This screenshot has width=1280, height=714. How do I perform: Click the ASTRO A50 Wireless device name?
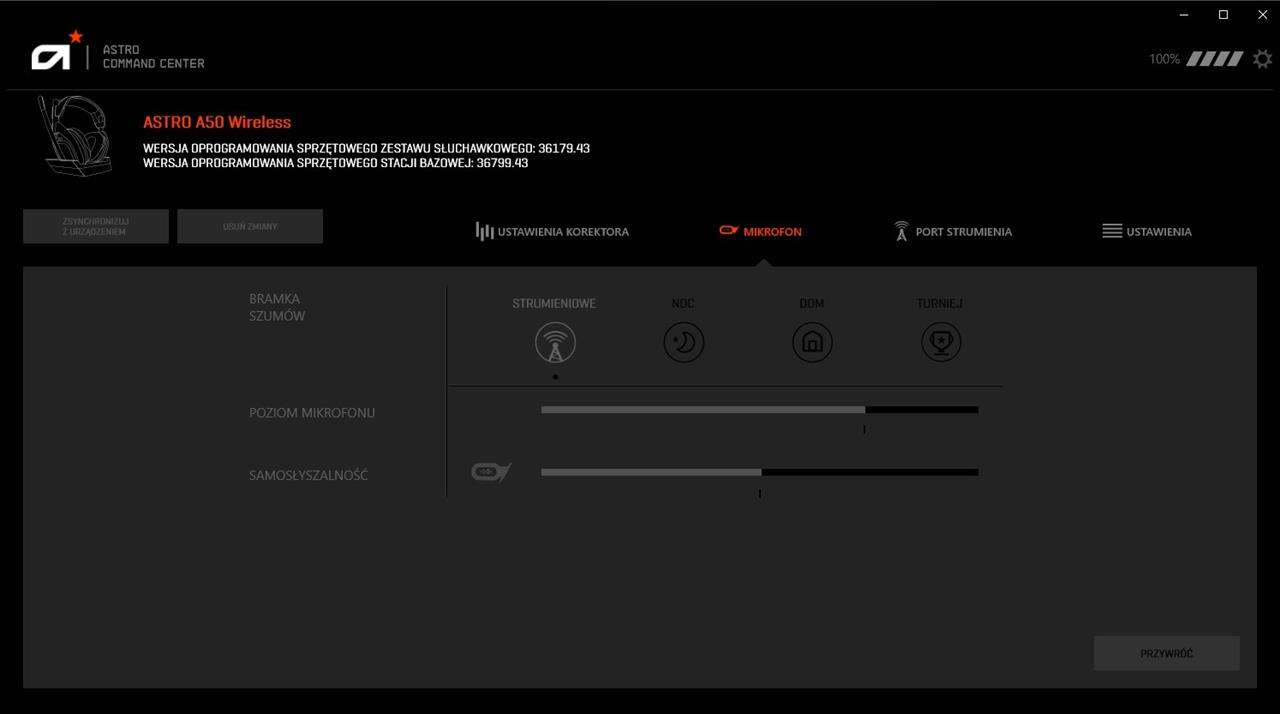[x=217, y=122]
